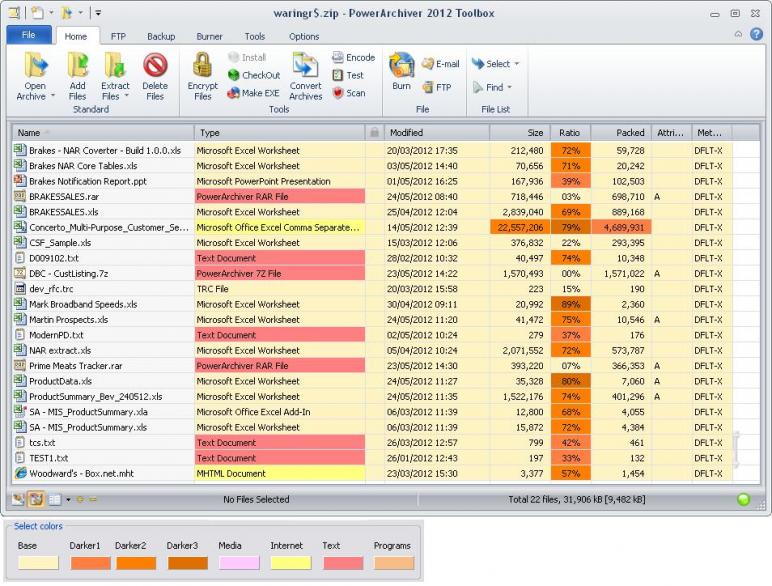Pick the Text color swatch
Screen dimensions: 772x586
point(343,563)
